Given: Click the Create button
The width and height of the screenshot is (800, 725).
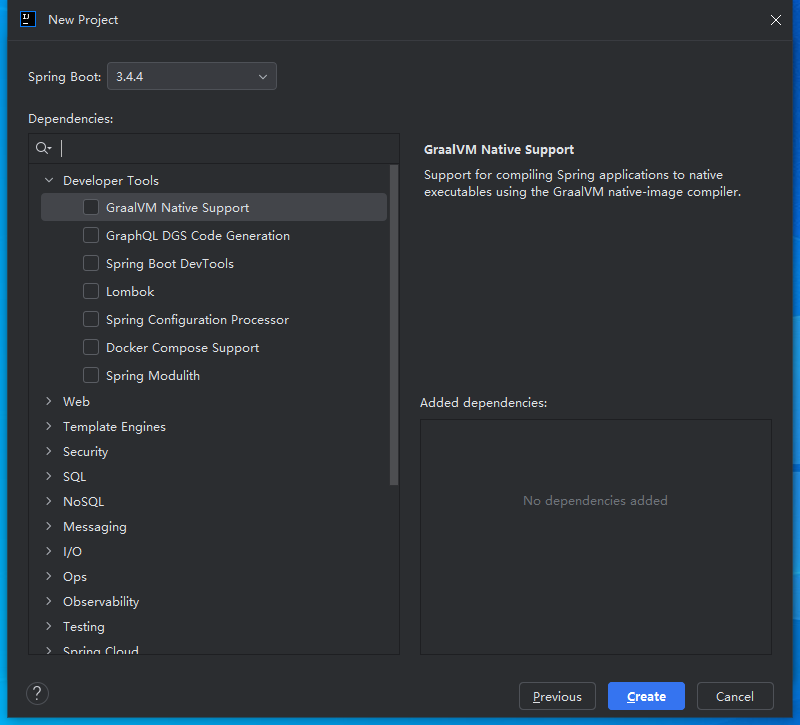Looking at the screenshot, I should pyautogui.click(x=646, y=696).
